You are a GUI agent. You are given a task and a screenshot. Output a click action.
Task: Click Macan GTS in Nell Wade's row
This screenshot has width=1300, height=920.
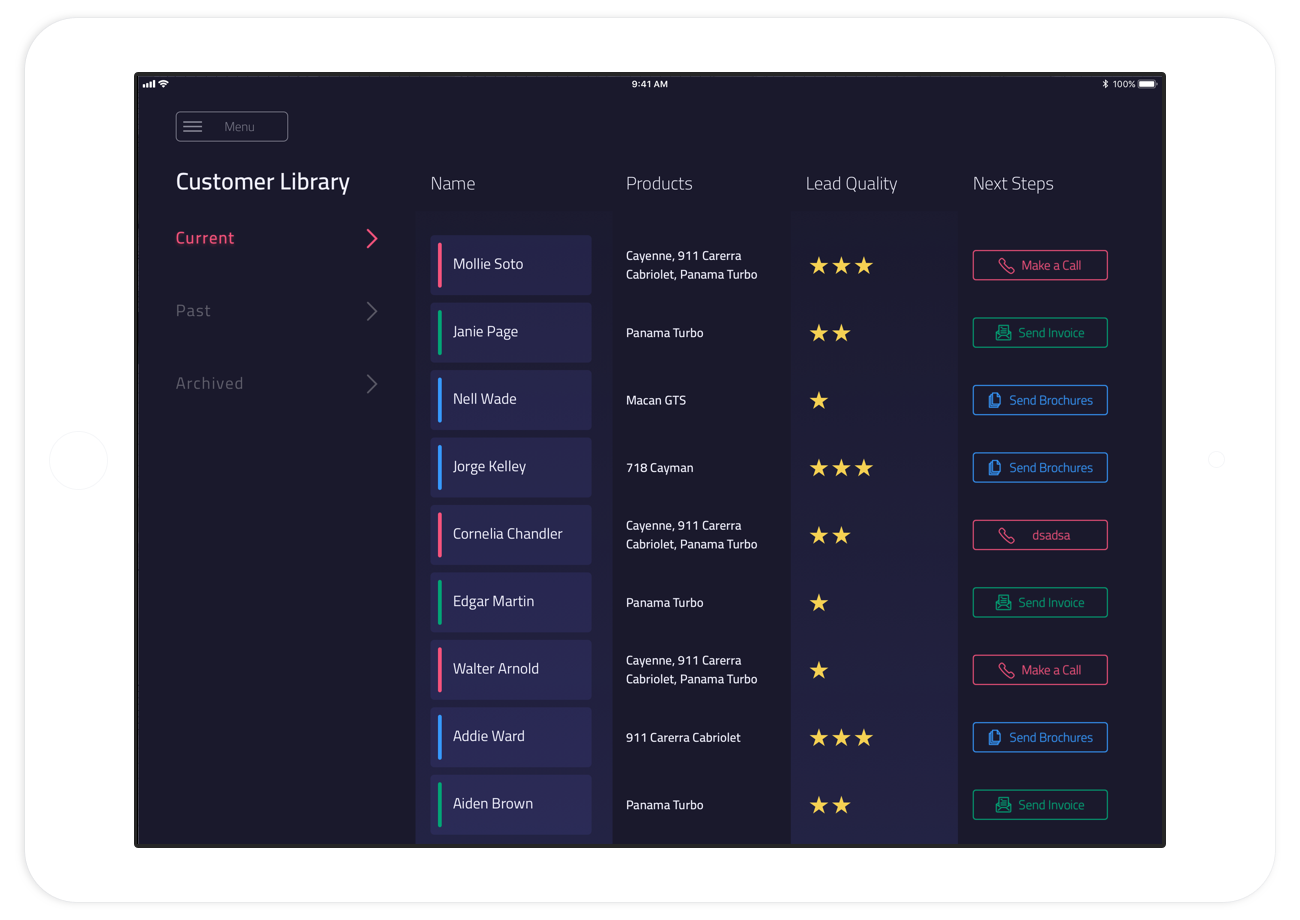tap(656, 400)
